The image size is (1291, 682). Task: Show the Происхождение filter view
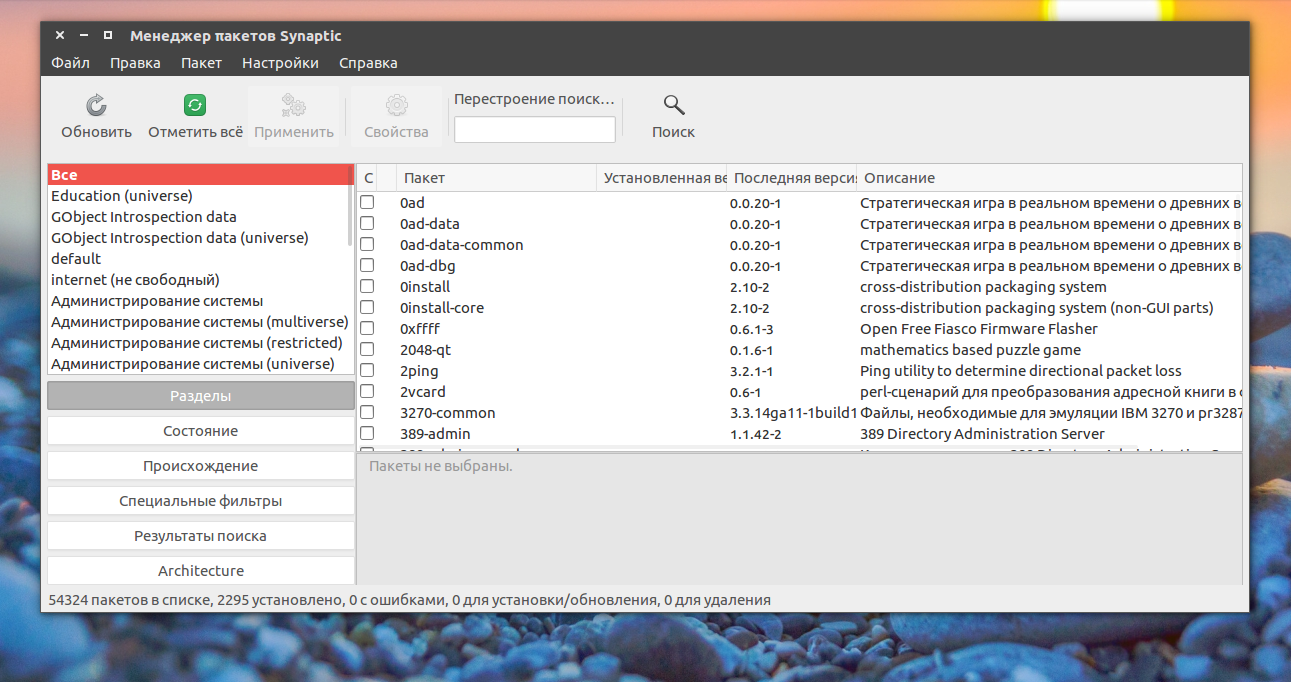pyautogui.click(x=201, y=466)
